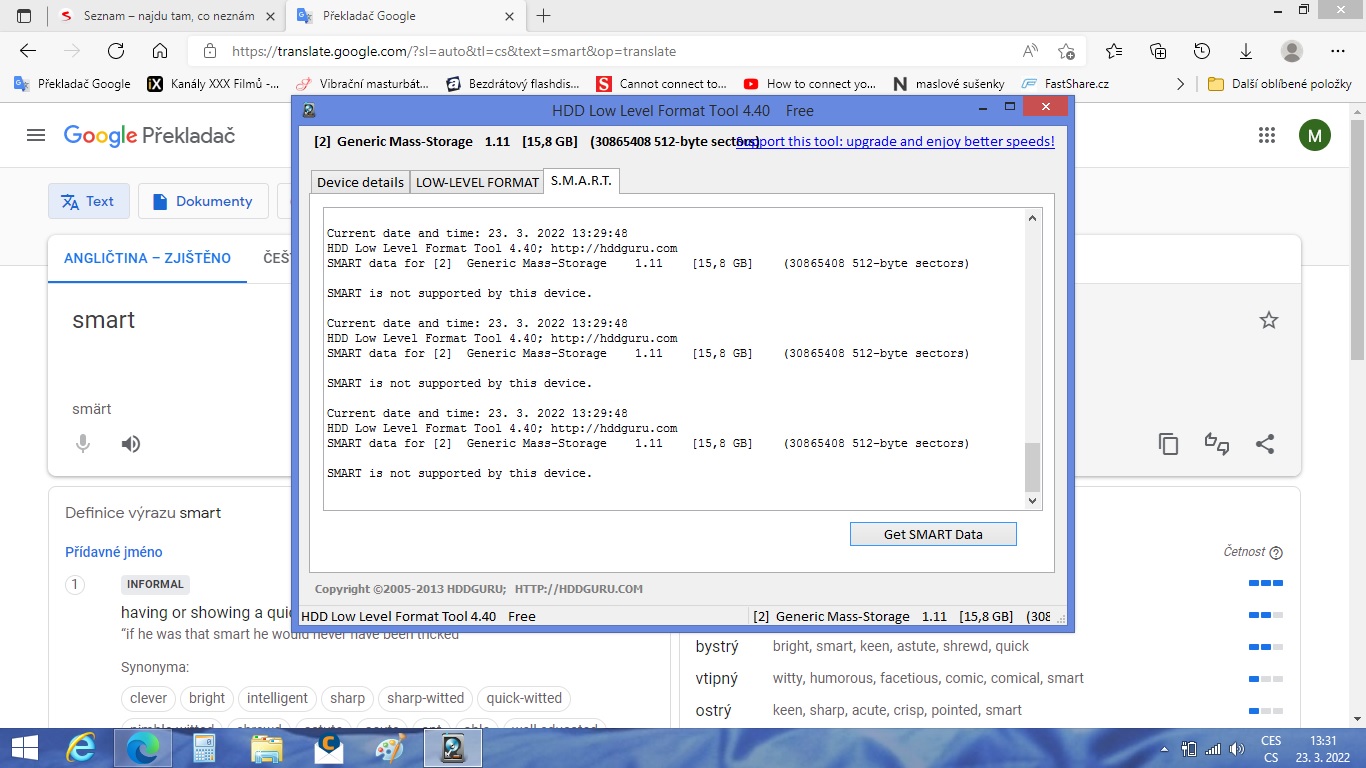Screen dimensions: 1366x768
Task: Open a new browser tab
Action: click(544, 16)
